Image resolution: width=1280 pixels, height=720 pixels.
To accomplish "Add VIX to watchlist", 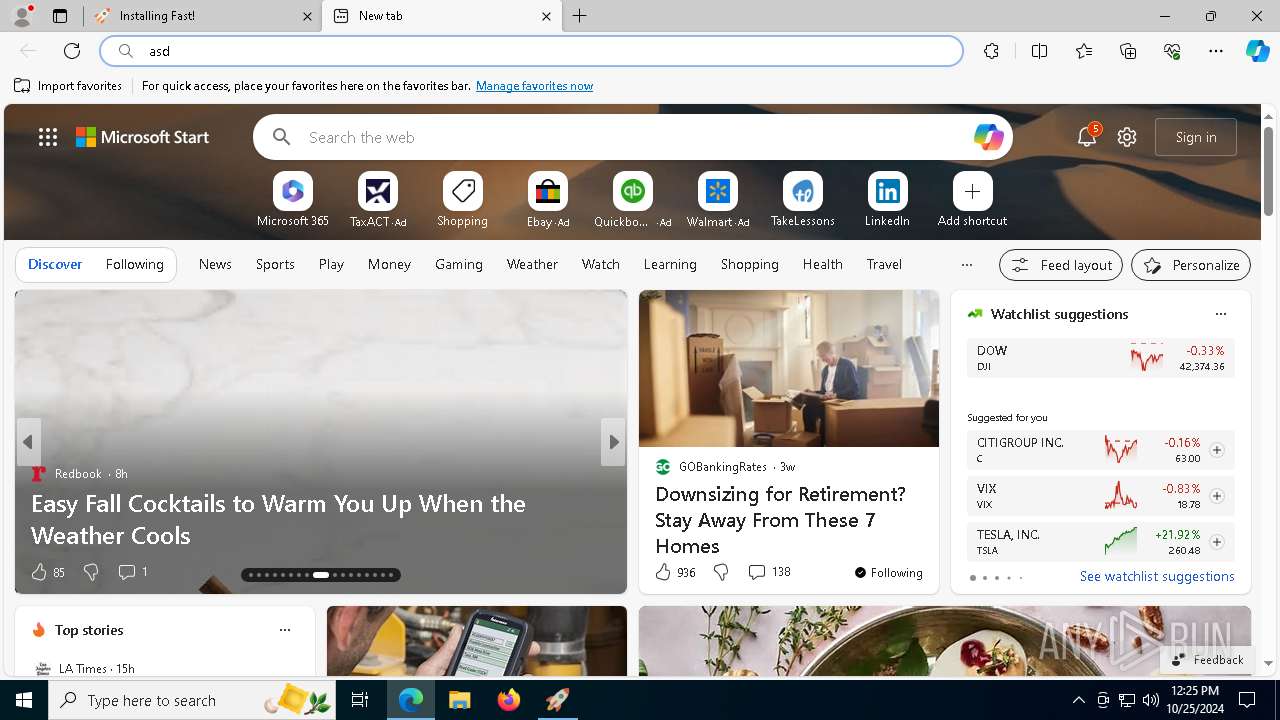I will tap(1216, 496).
